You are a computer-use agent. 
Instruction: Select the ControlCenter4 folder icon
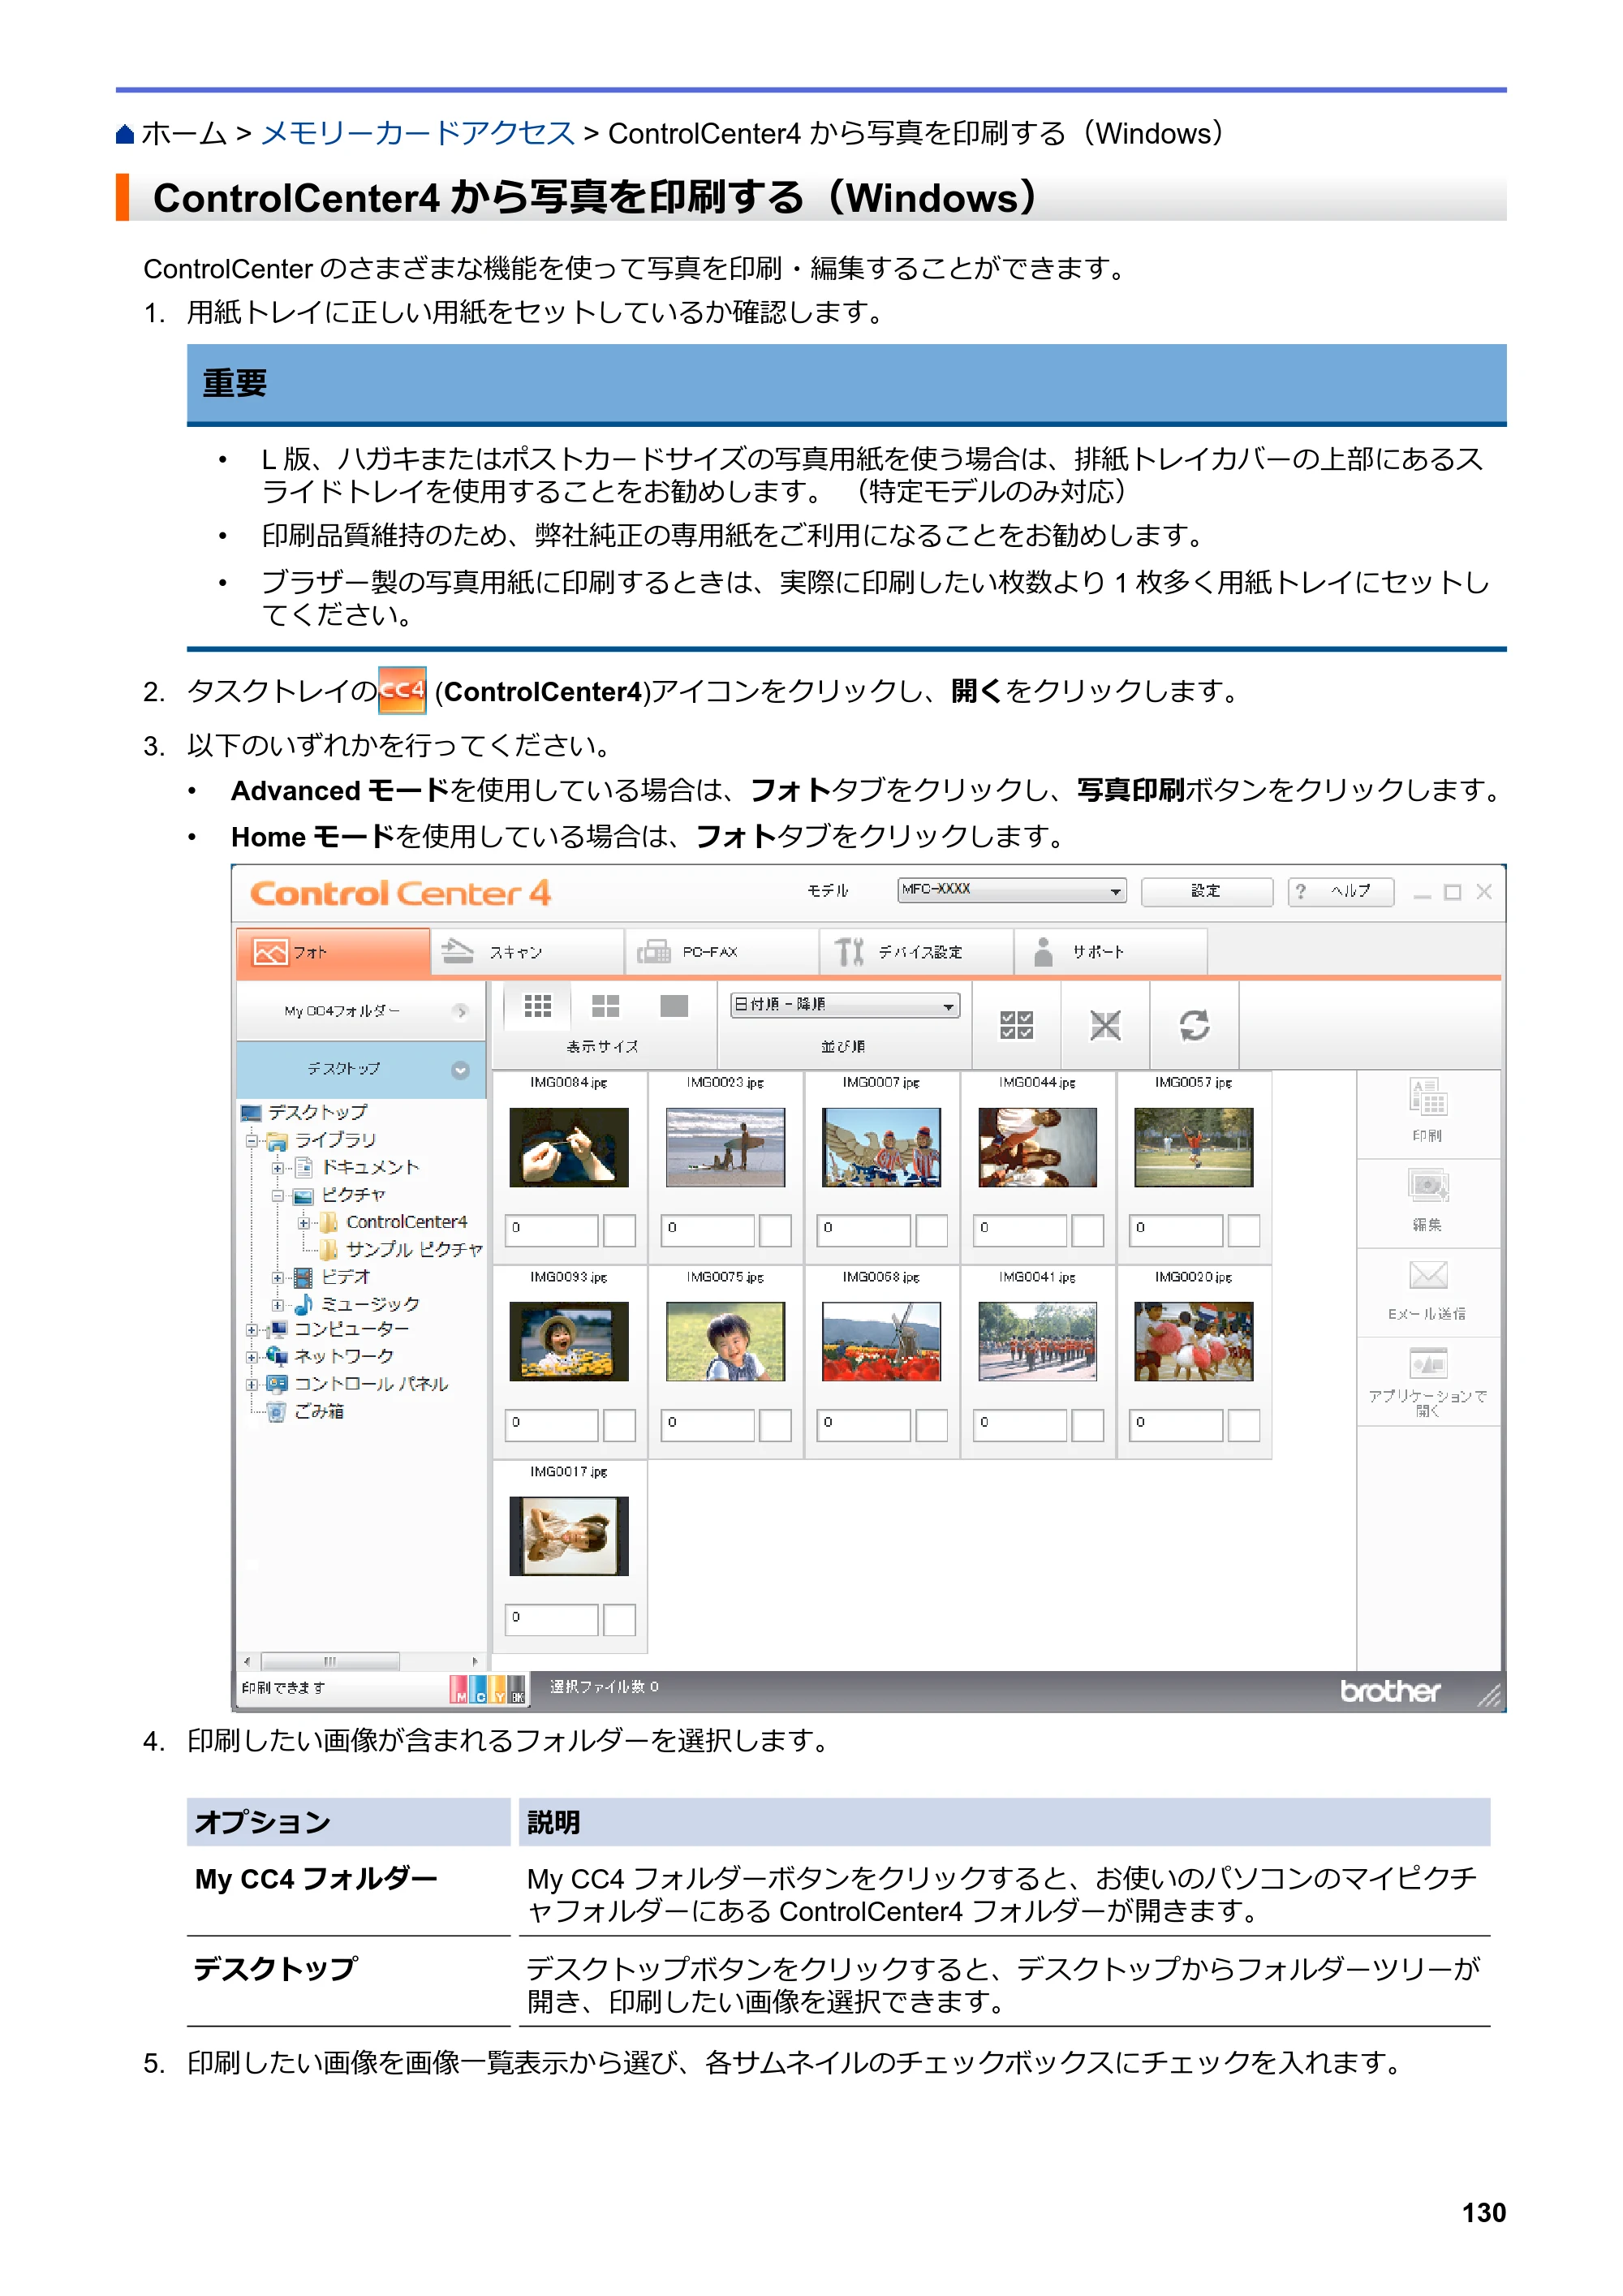point(328,1222)
